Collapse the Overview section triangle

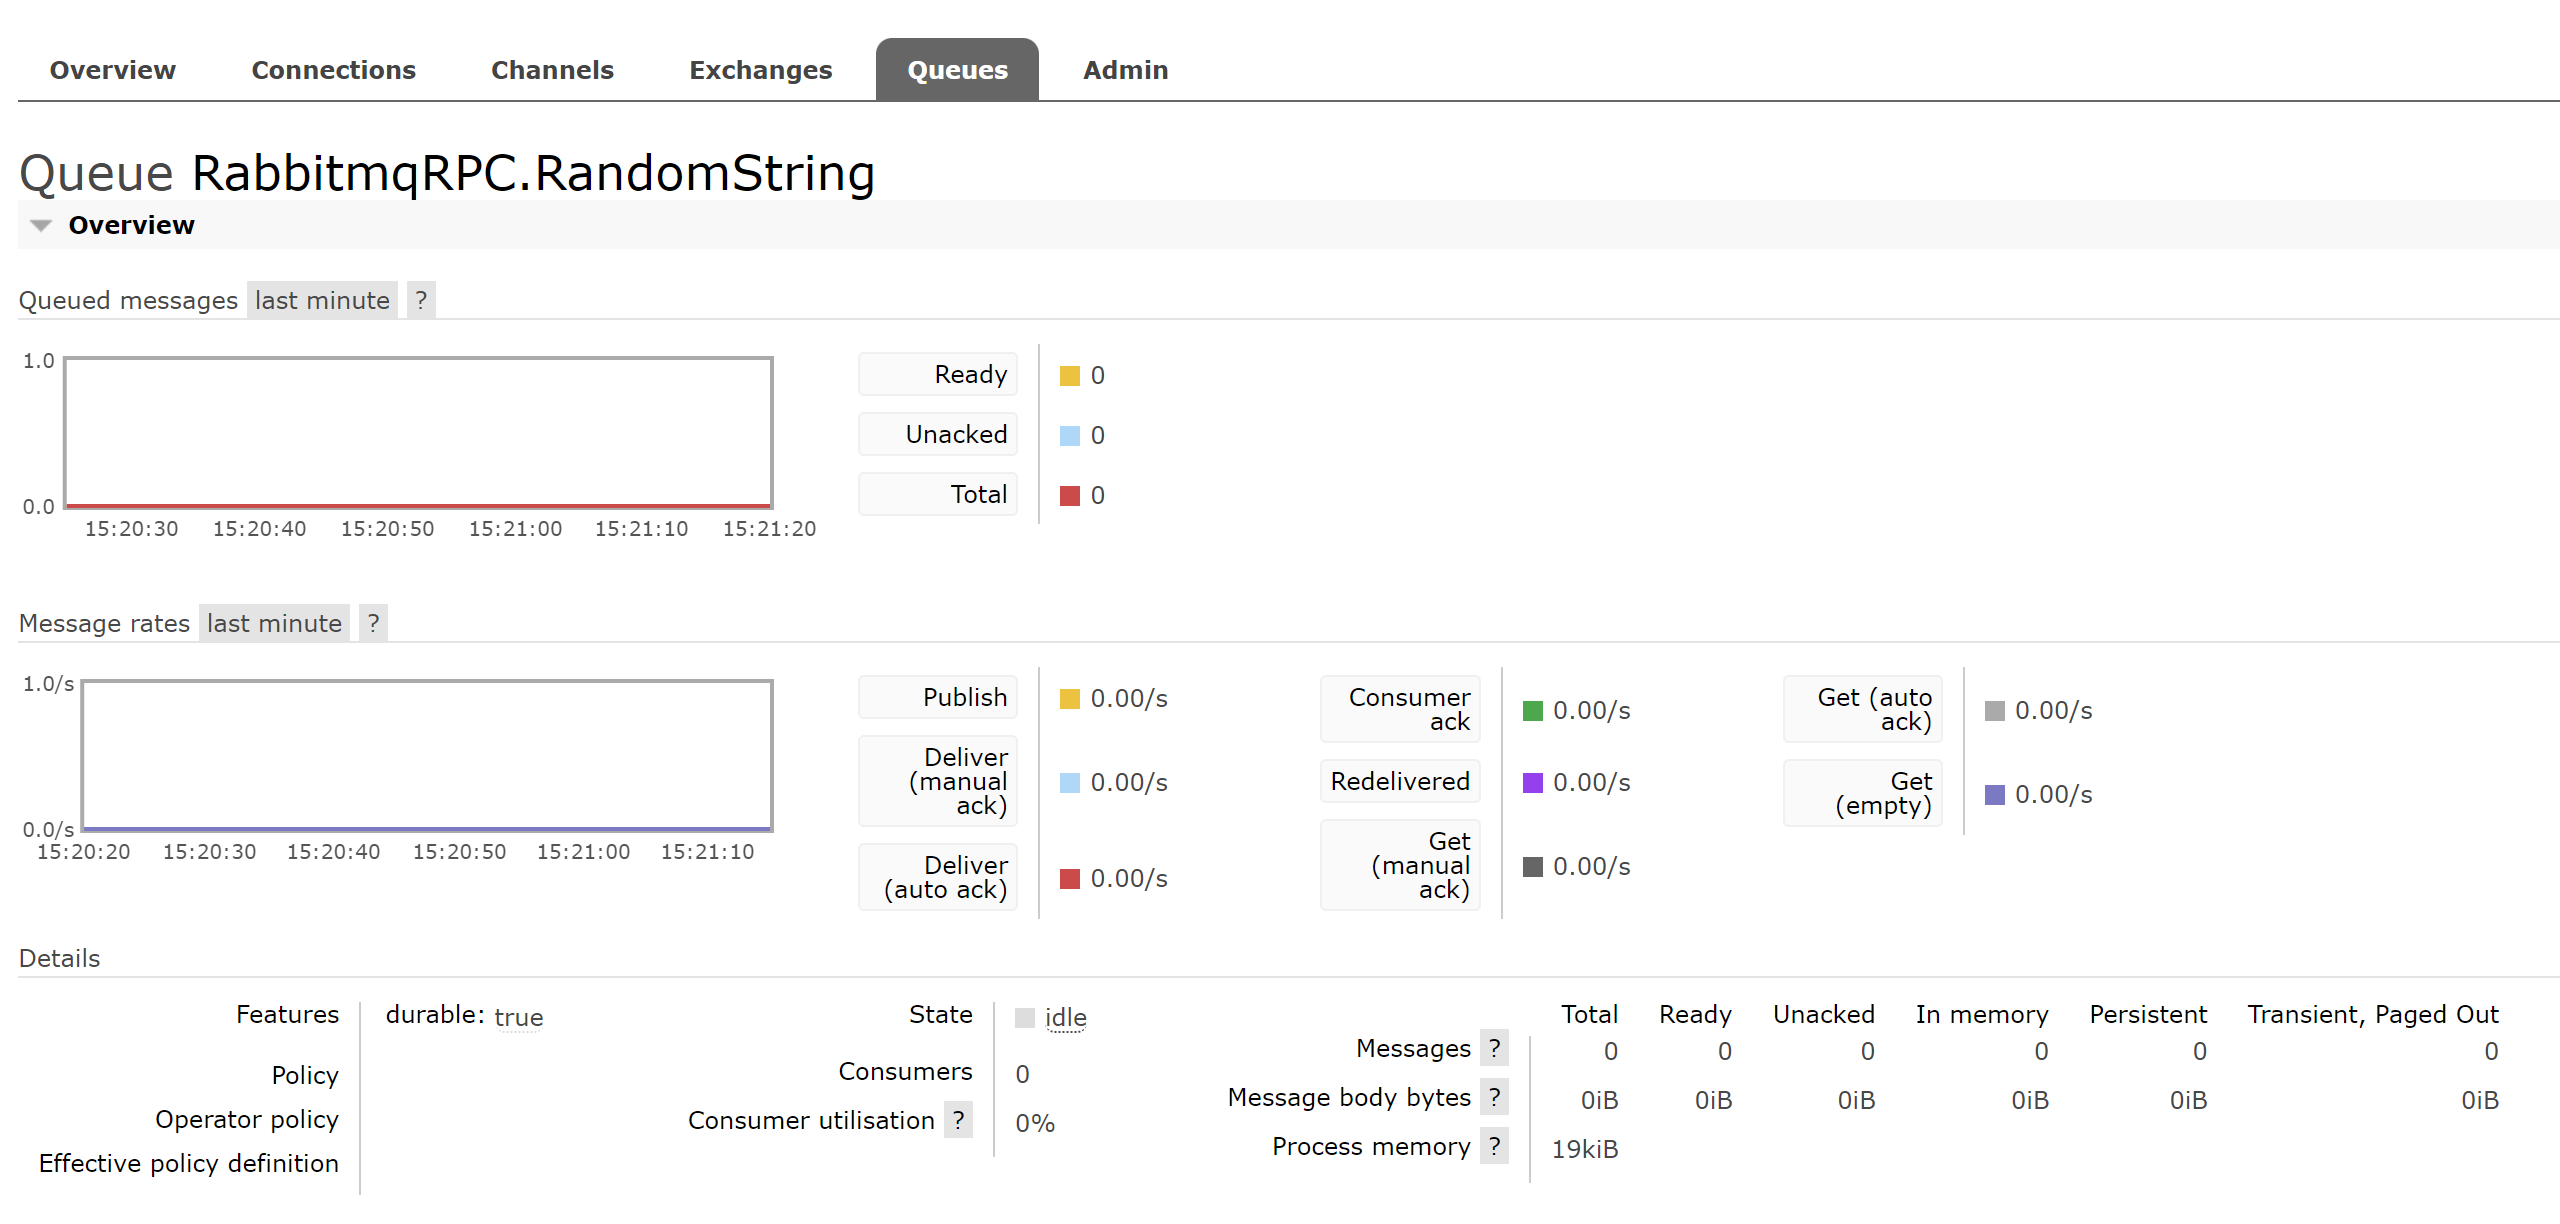click(x=41, y=225)
